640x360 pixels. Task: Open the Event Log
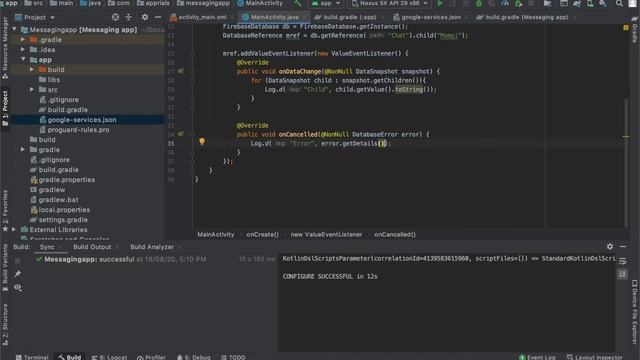tap(537, 357)
